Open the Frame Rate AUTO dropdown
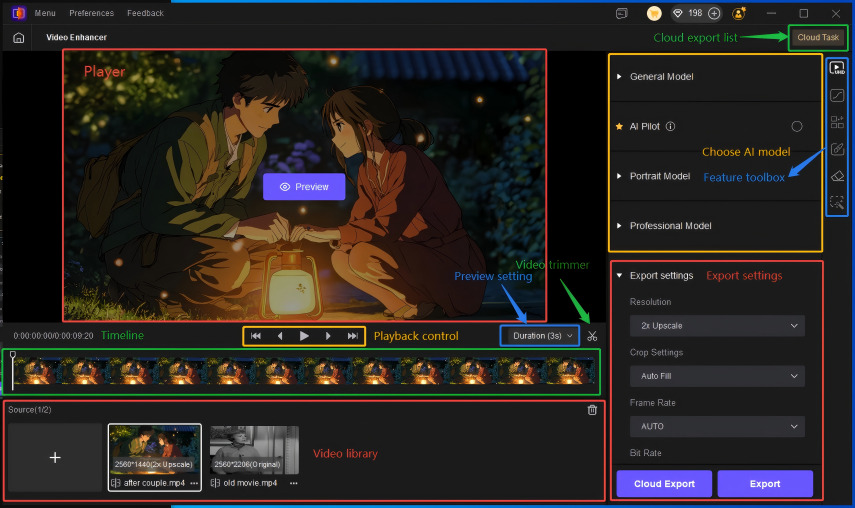855x508 pixels. pos(717,426)
